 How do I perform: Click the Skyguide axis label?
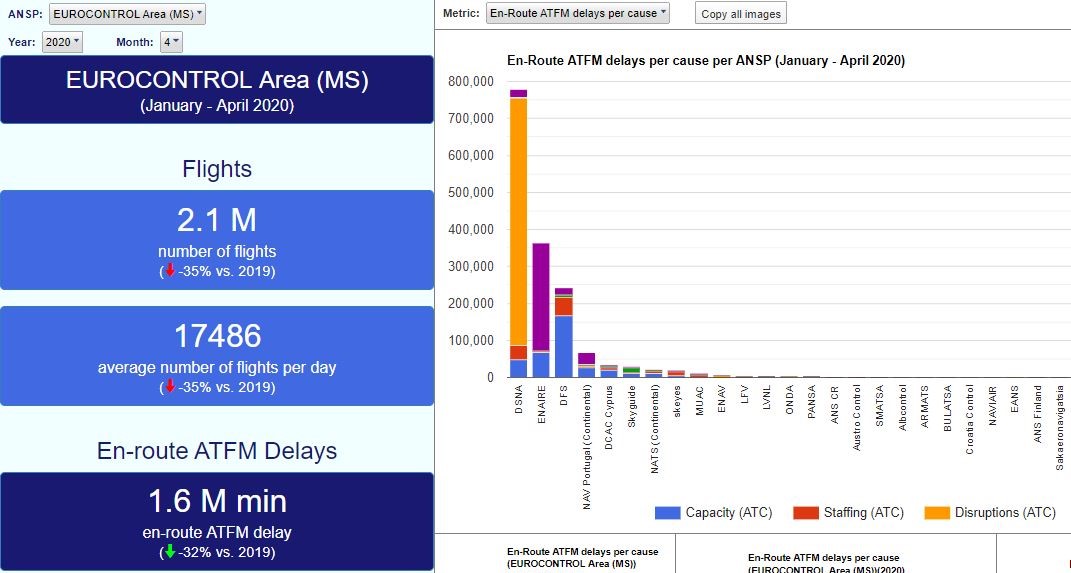632,406
